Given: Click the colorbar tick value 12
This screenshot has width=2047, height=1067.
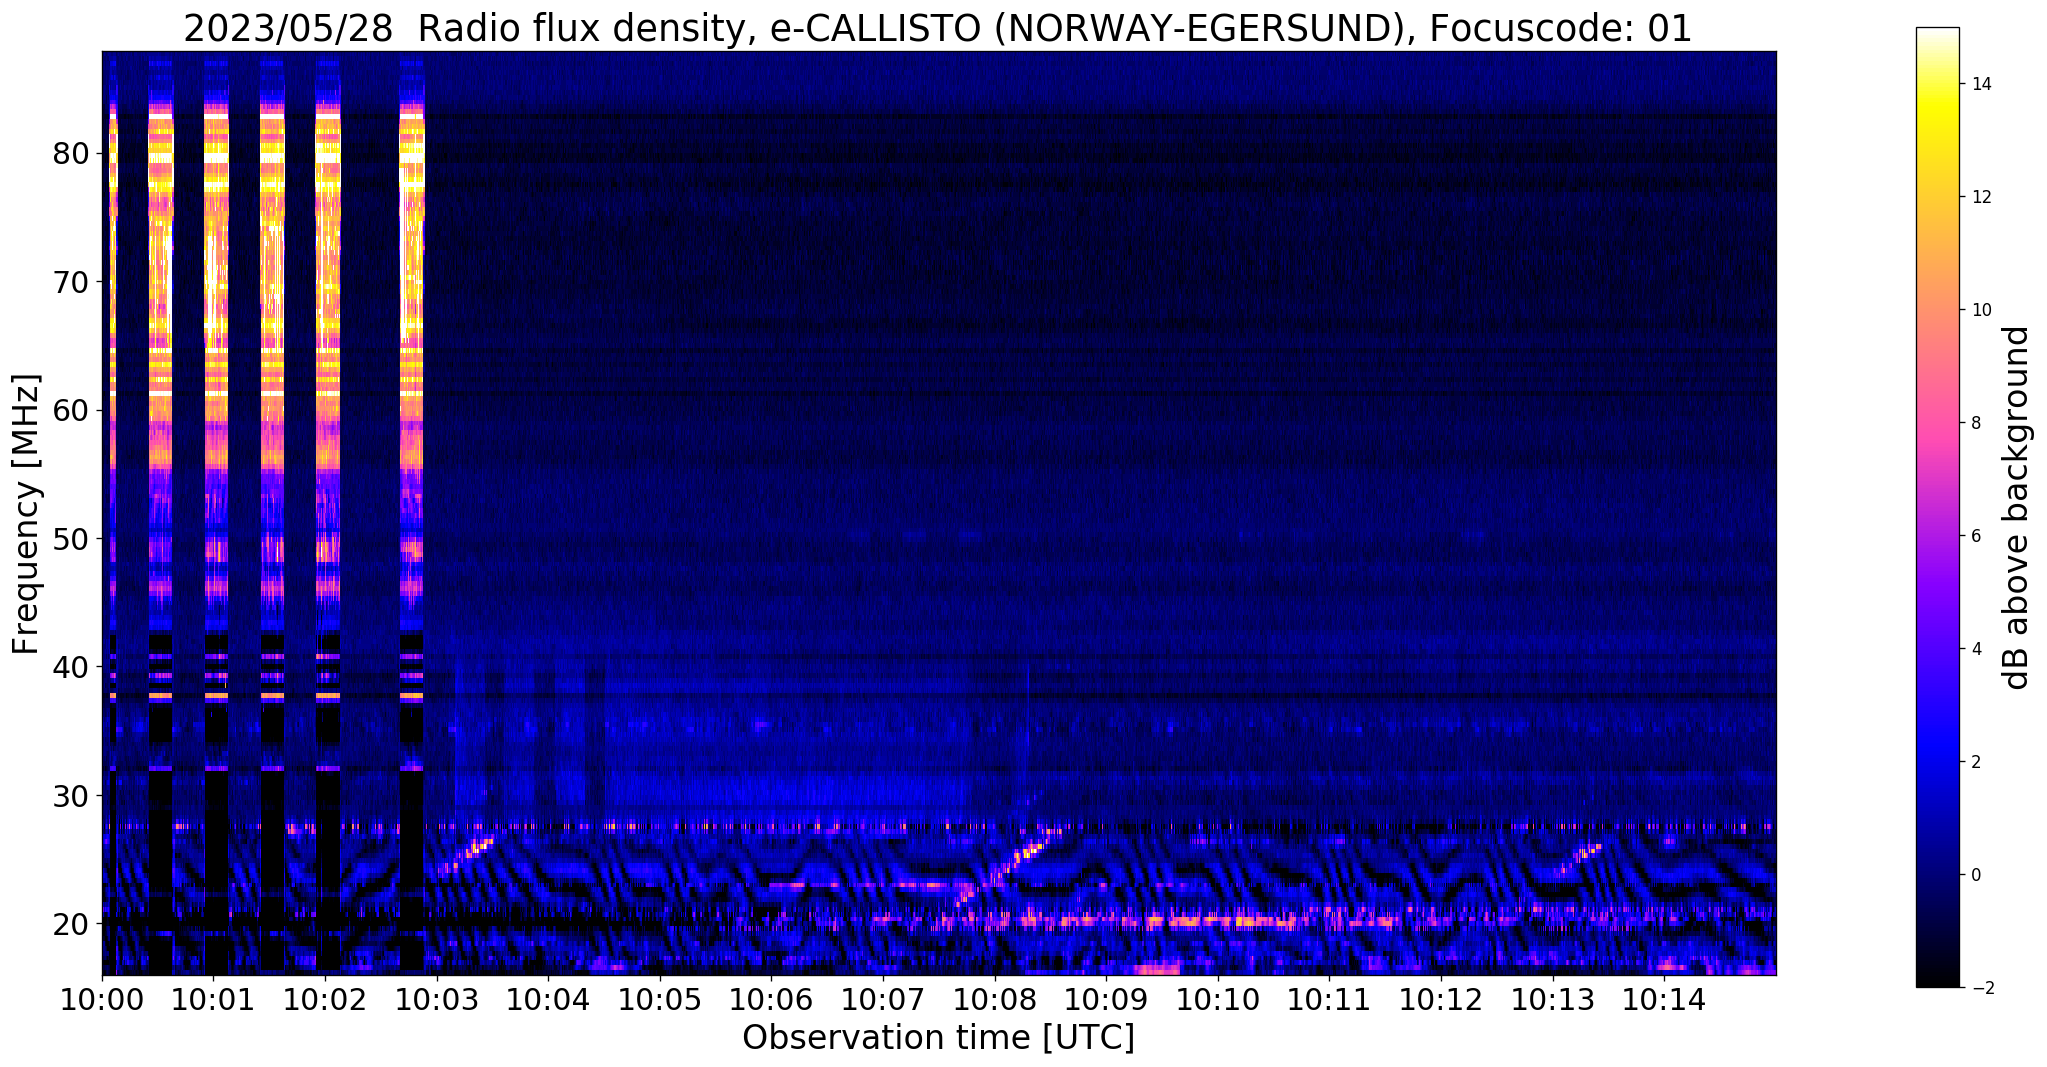Looking at the screenshot, I should pos(1981,197).
